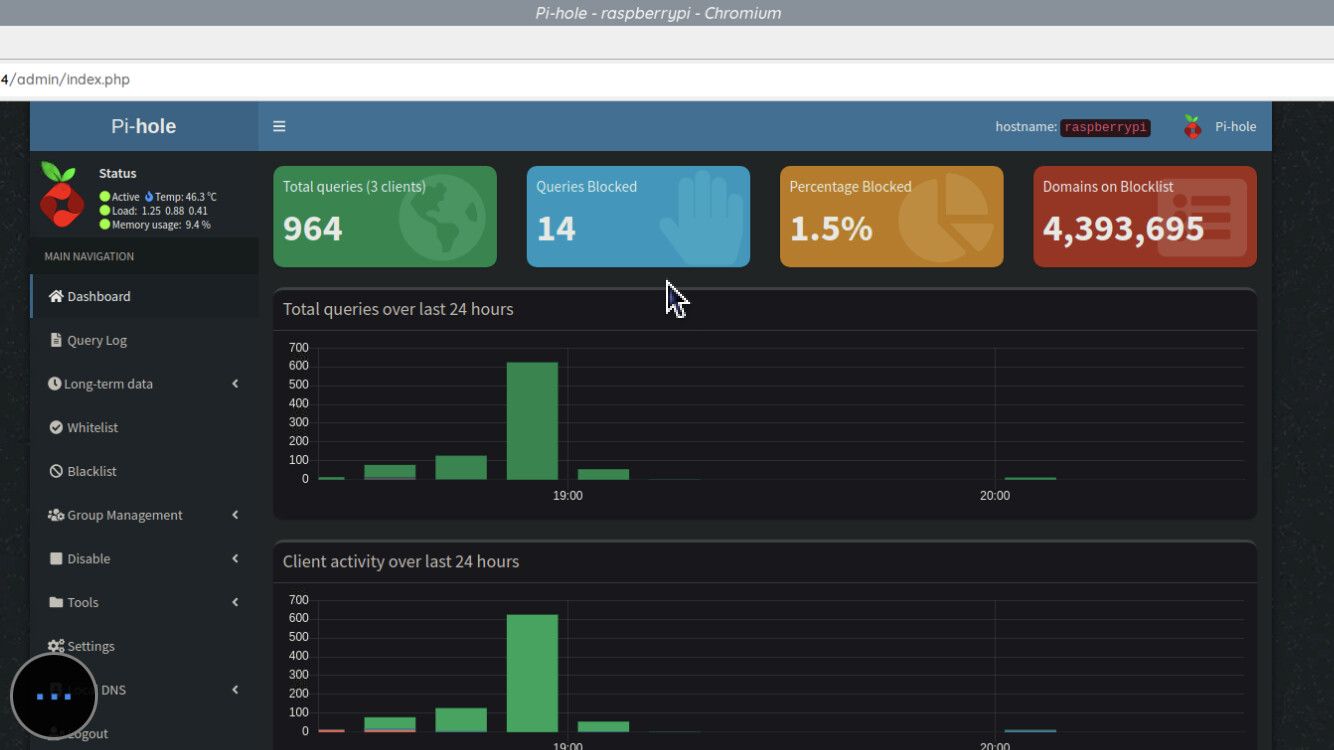The image size is (1334, 750).
Task: Open the Query Log menu item
Action: [144, 340]
